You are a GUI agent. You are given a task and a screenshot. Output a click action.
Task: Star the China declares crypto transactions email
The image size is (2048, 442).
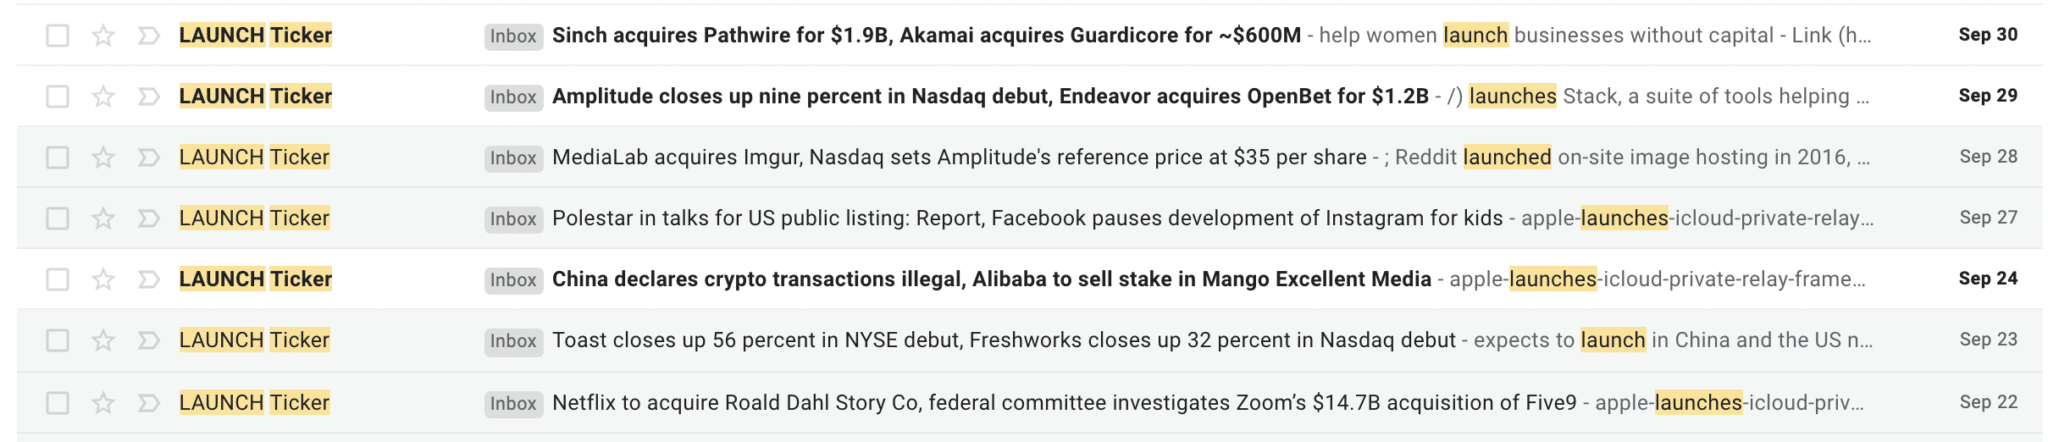pyautogui.click(x=103, y=280)
